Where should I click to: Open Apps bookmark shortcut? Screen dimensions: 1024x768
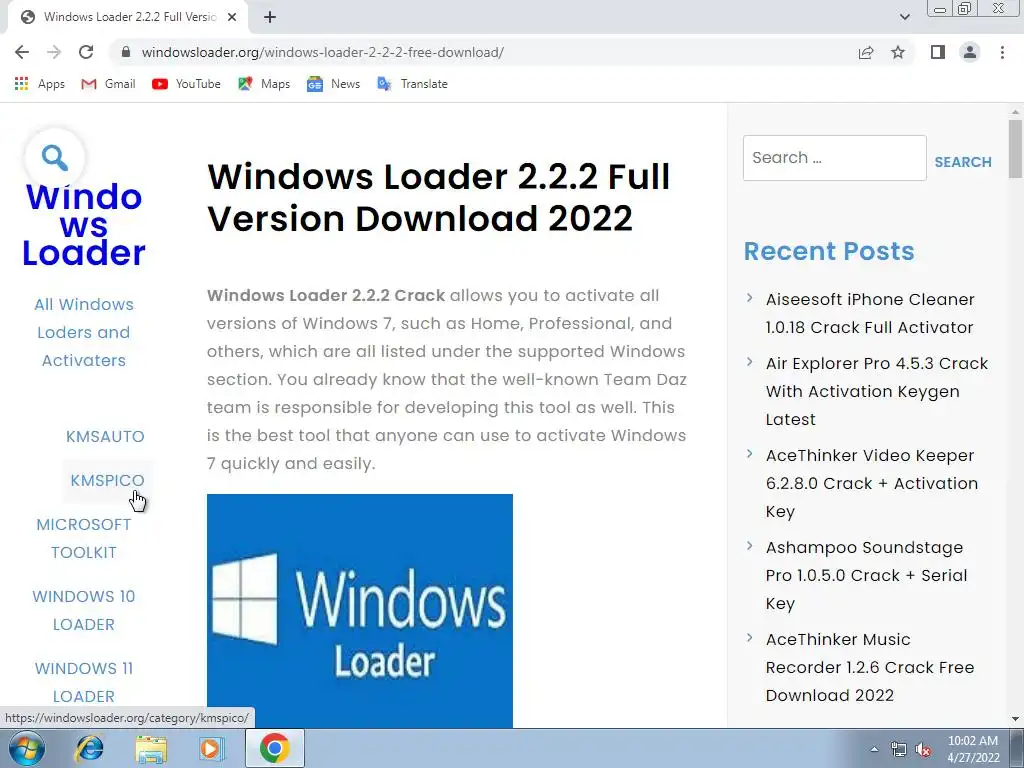point(40,84)
